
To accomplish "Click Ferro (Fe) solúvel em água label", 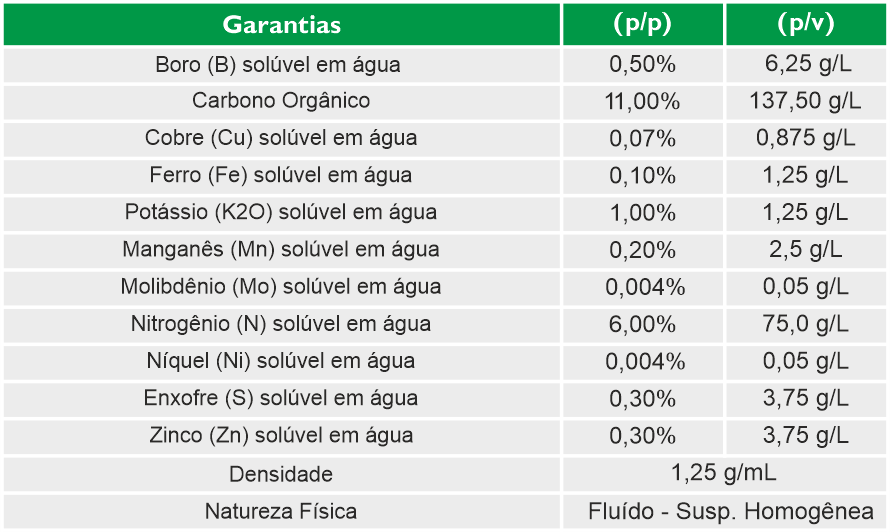I will (x=281, y=175).
